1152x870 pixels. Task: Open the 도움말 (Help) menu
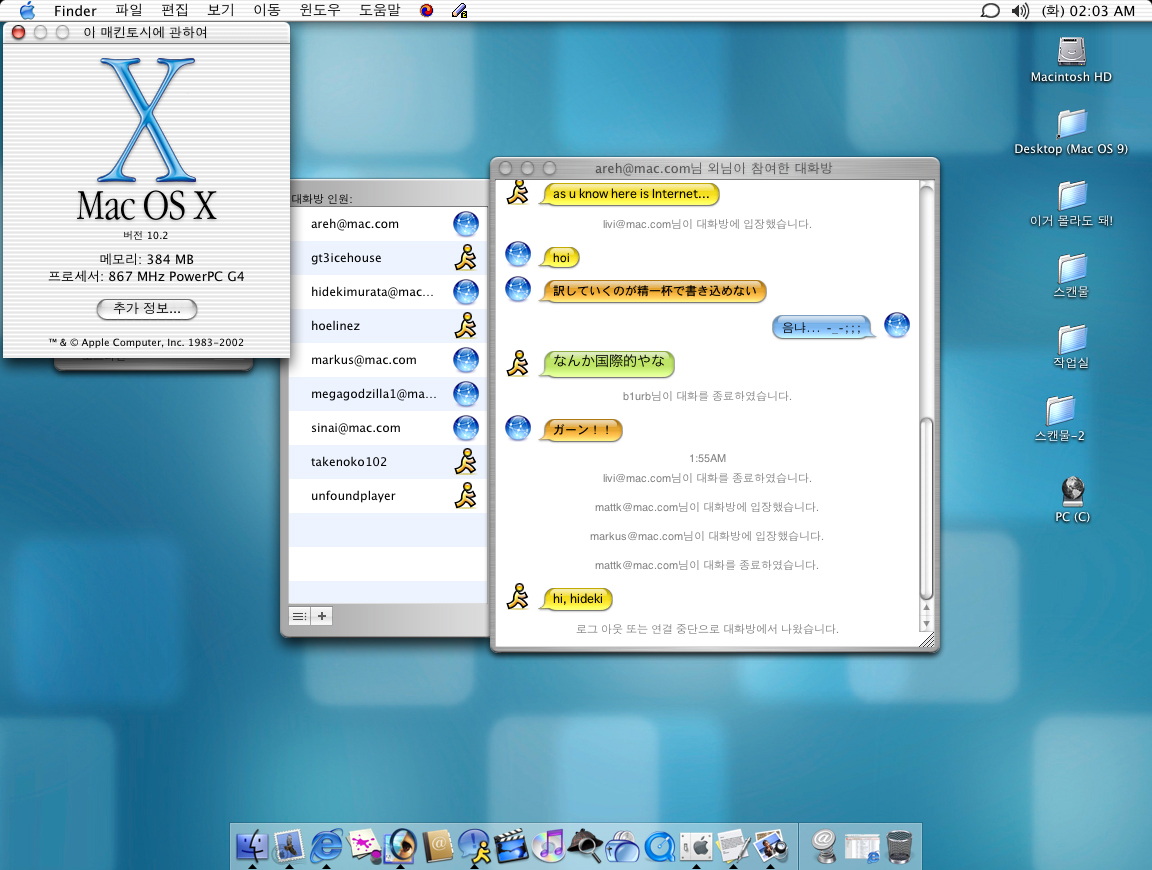click(379, 11)
